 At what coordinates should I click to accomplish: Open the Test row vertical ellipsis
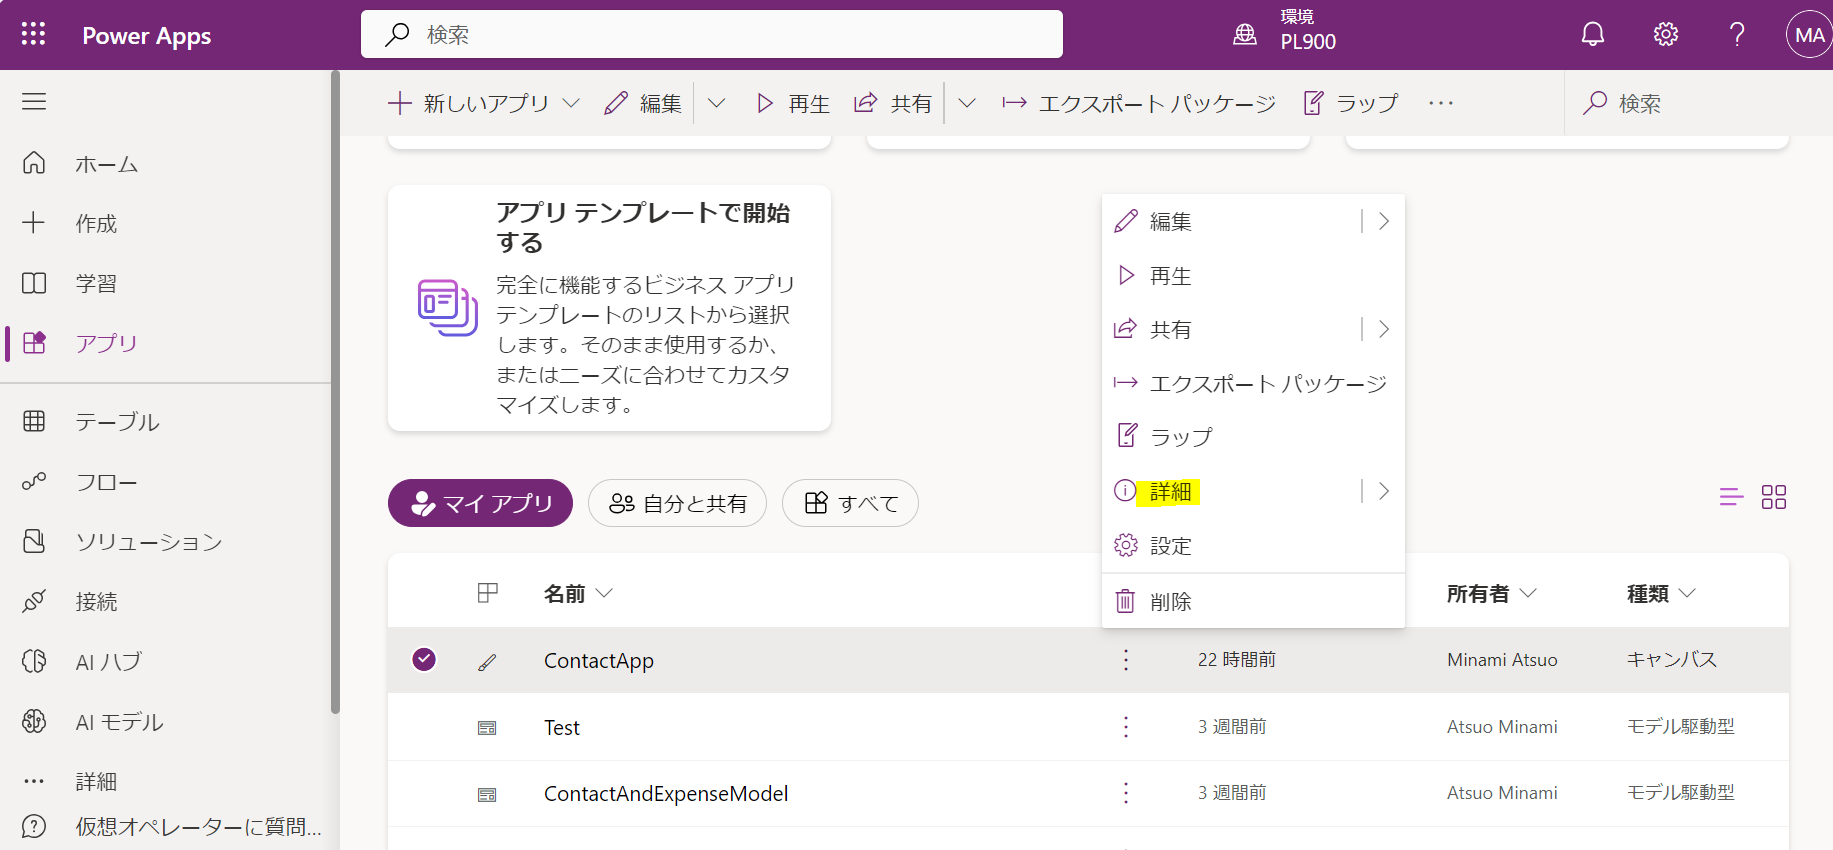(x=1126, y=727)
